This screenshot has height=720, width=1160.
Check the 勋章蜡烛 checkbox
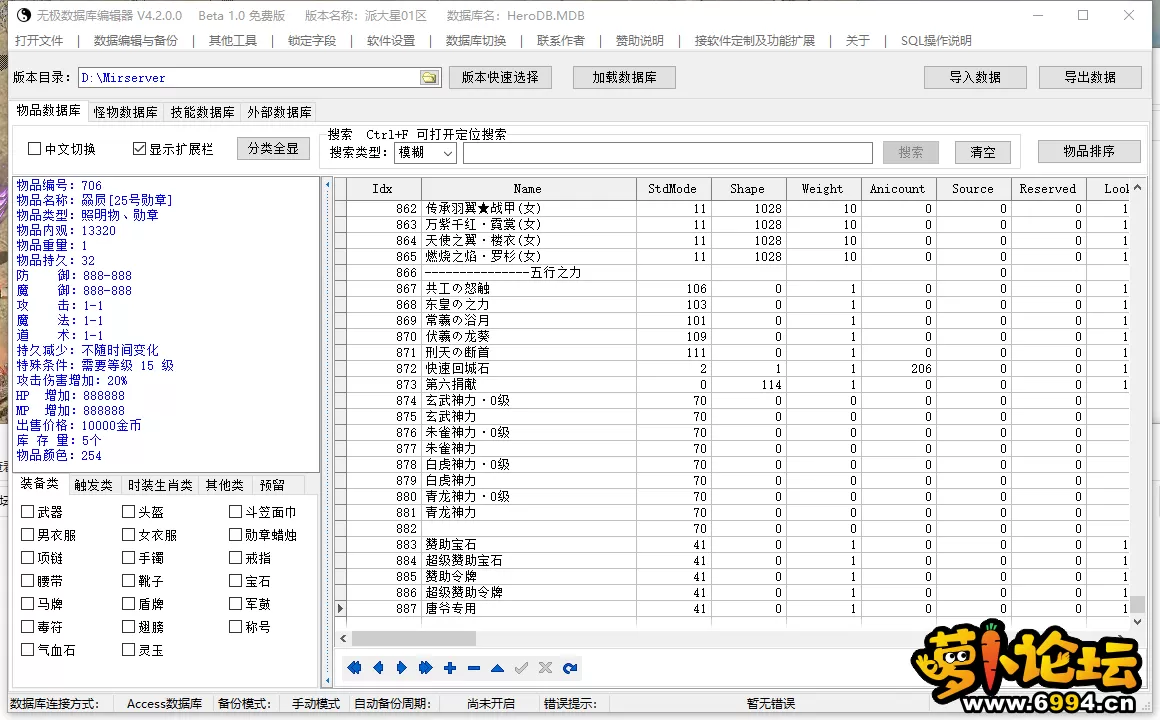click(x=235, y=534)
